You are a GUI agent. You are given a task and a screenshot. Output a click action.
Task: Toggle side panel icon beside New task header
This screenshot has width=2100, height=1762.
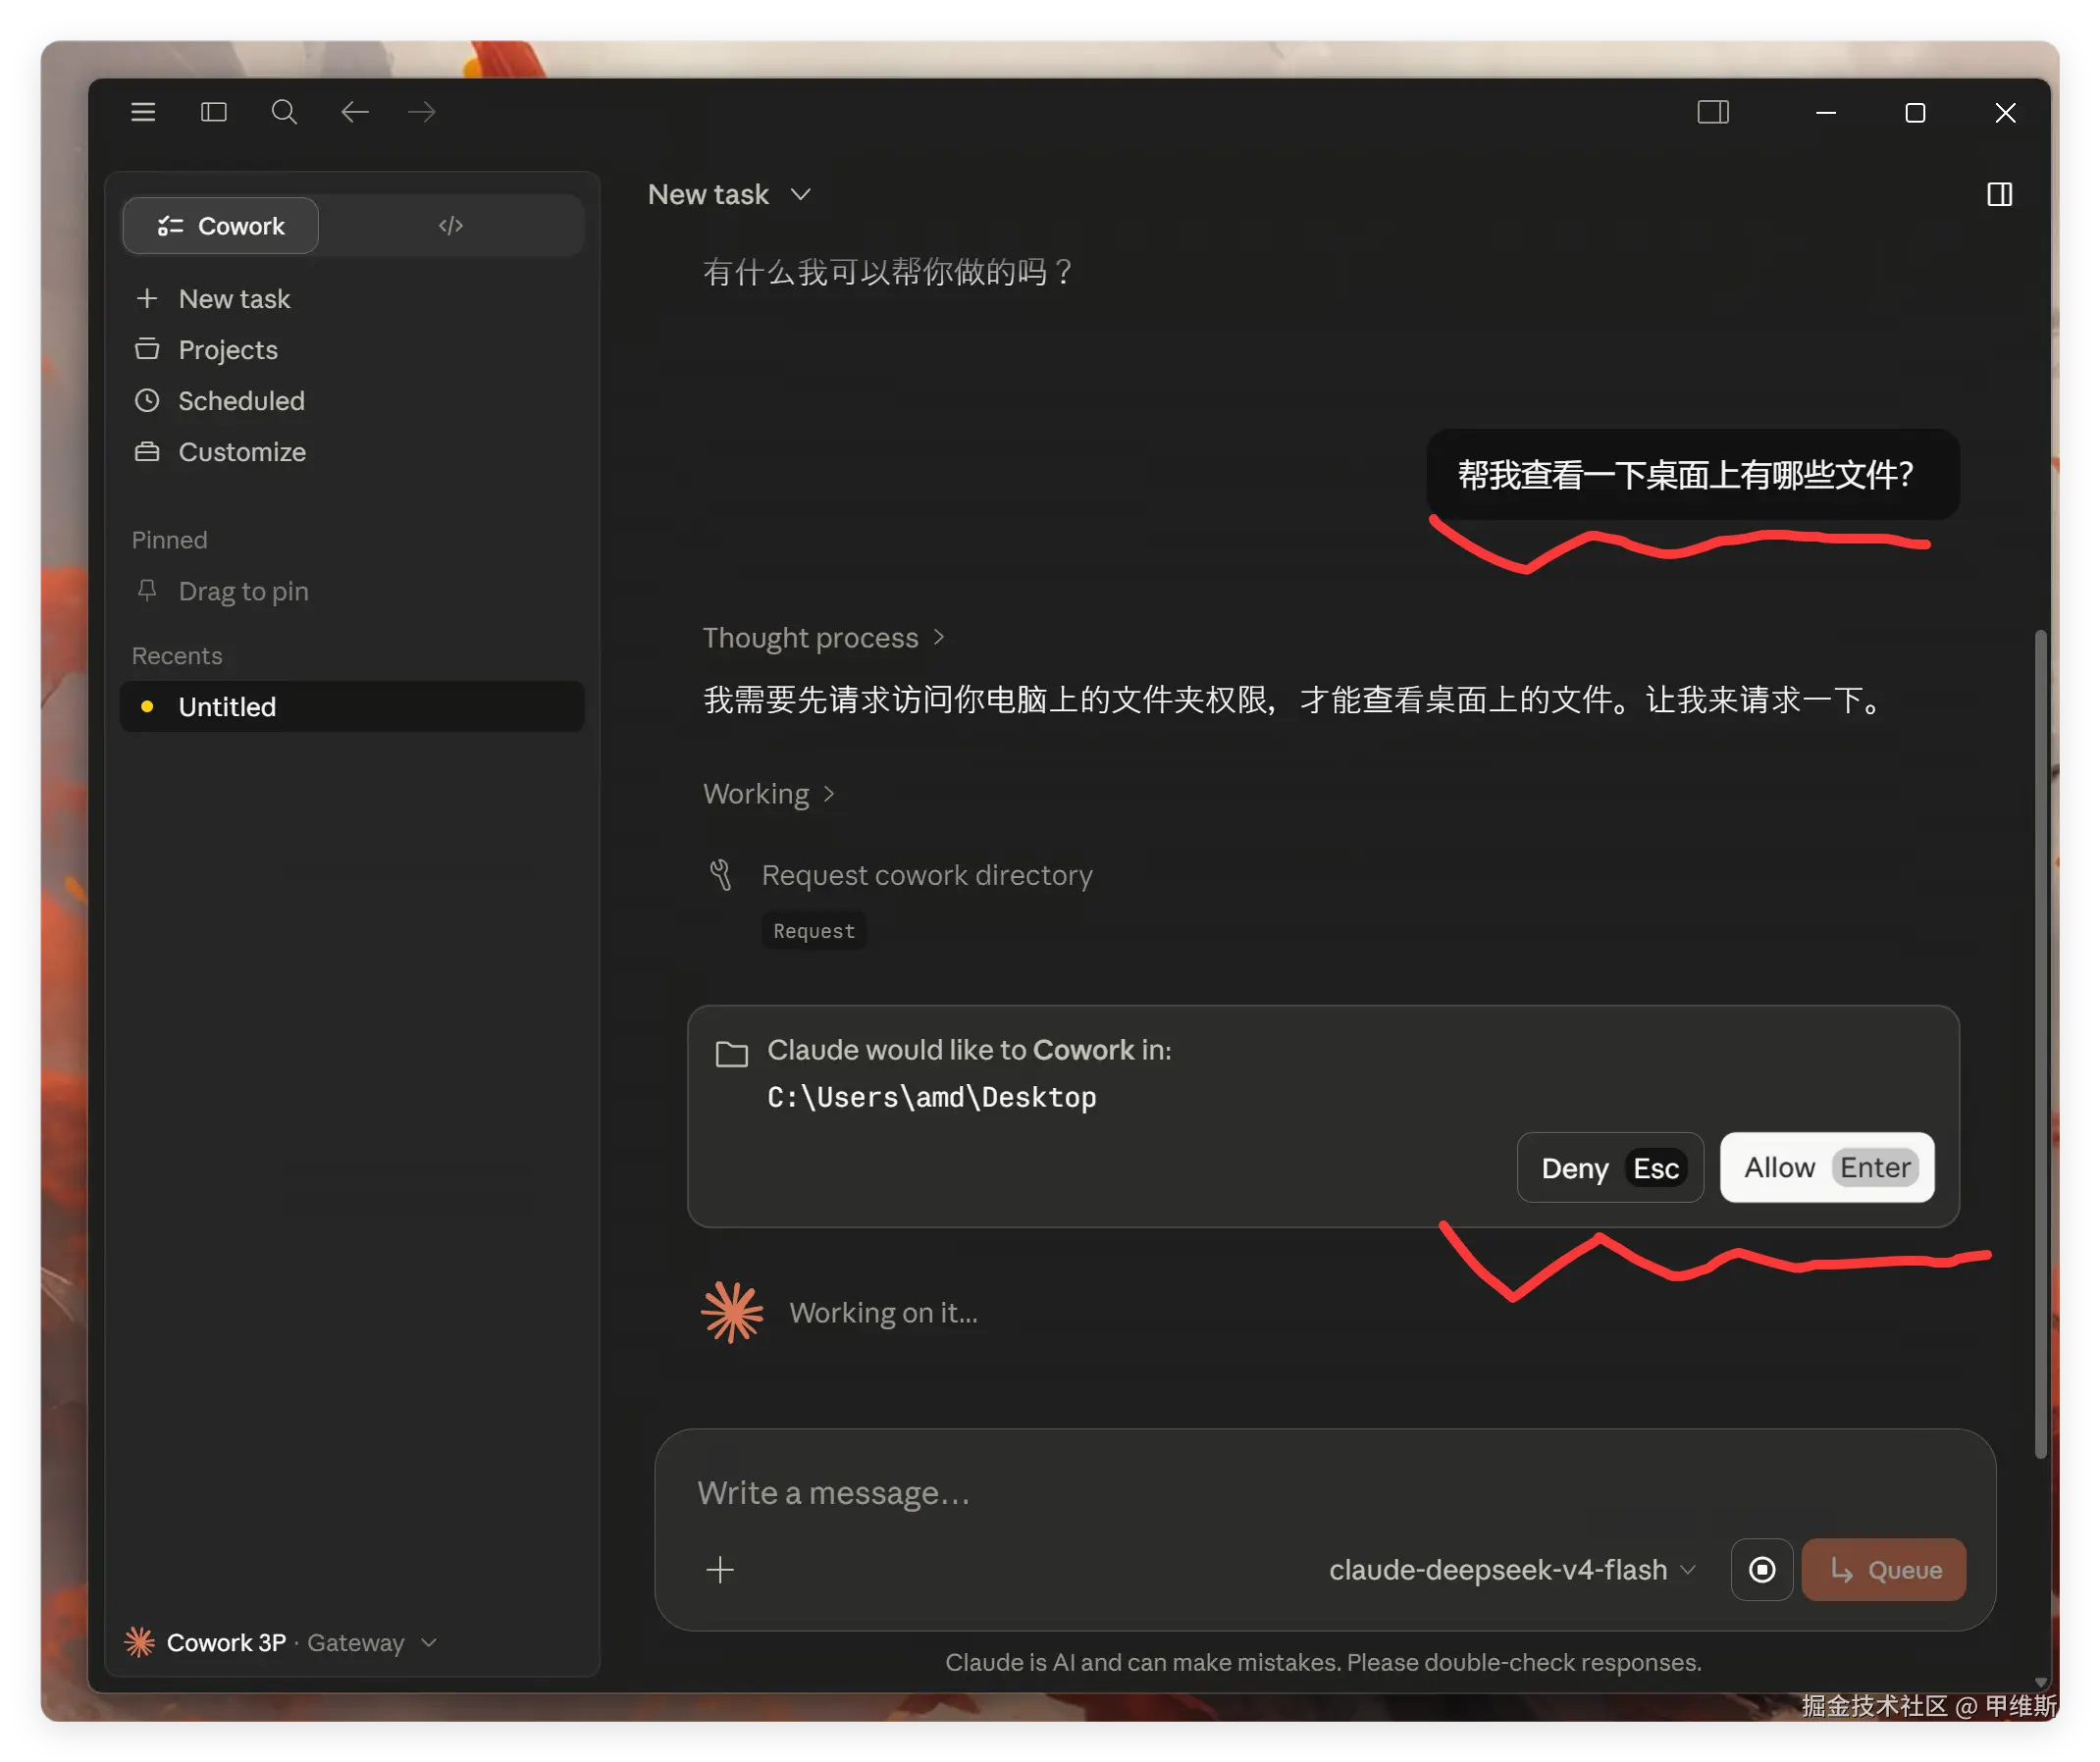pos(1999,194)
